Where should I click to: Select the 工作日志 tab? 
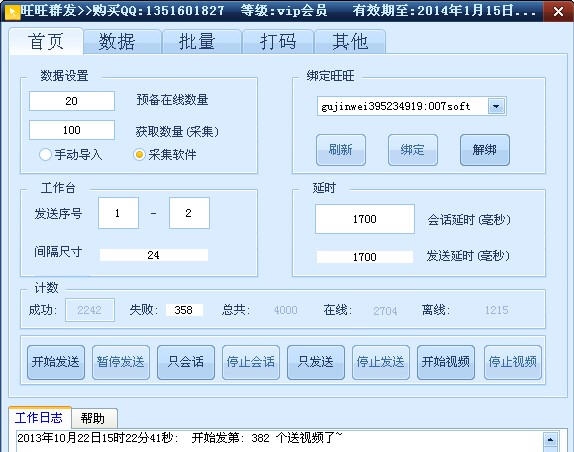pyautogui.click(x=39, y=418)
